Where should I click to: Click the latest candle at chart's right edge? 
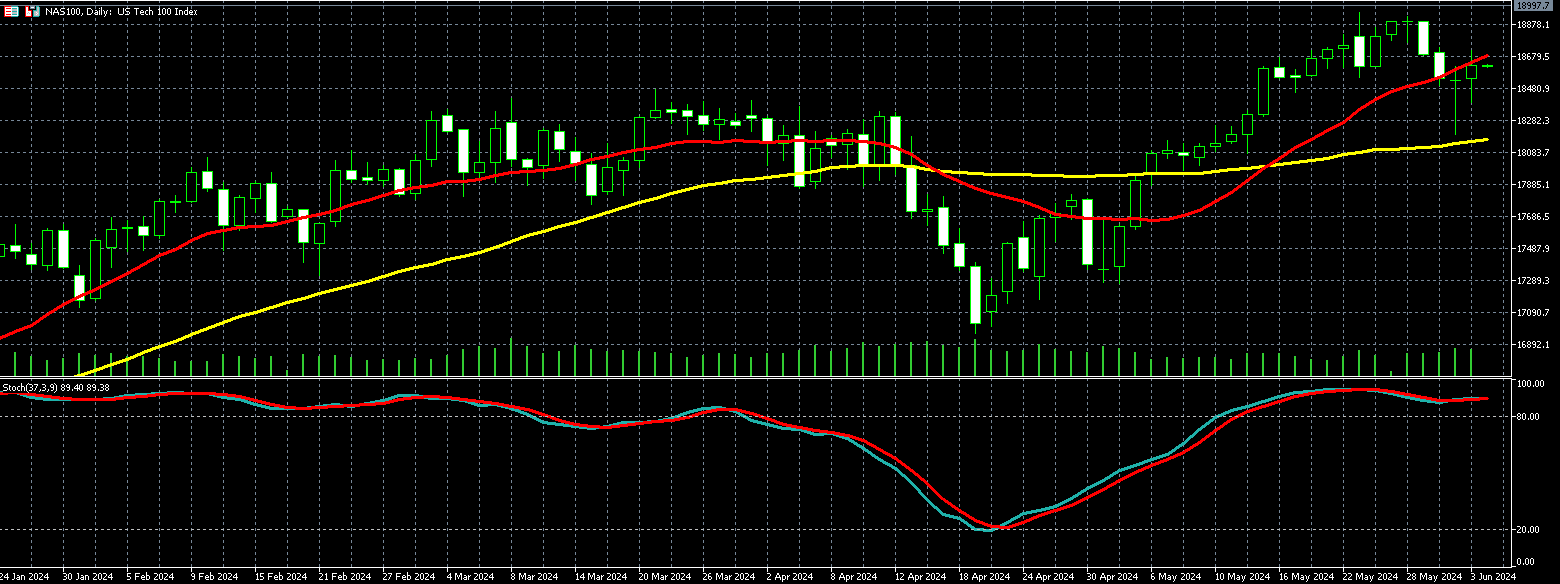1488,66
